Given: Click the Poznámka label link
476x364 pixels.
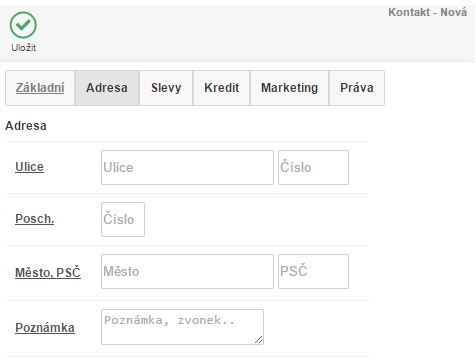Looking at the screenshot, I should pyautogui.click(x=45, y=328).
